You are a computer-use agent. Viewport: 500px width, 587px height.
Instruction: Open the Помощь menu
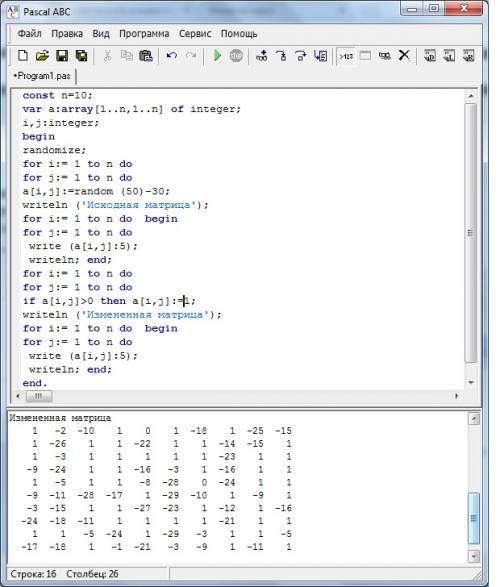239,34
